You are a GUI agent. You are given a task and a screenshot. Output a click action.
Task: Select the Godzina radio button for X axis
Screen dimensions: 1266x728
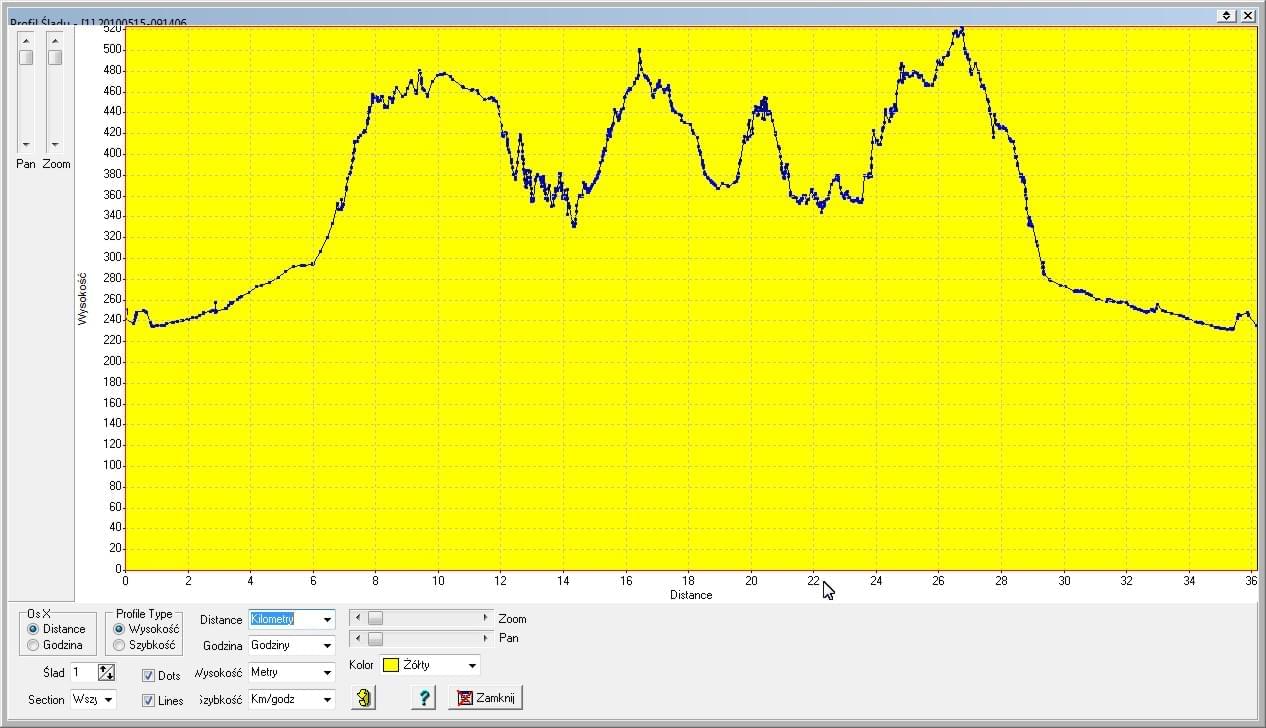(34, 645)
